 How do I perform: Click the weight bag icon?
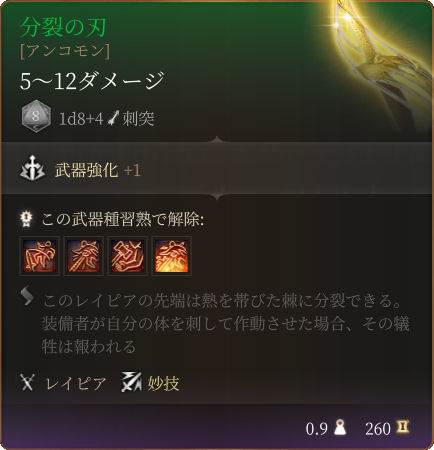pyautogui.click(x=340, y=428)
